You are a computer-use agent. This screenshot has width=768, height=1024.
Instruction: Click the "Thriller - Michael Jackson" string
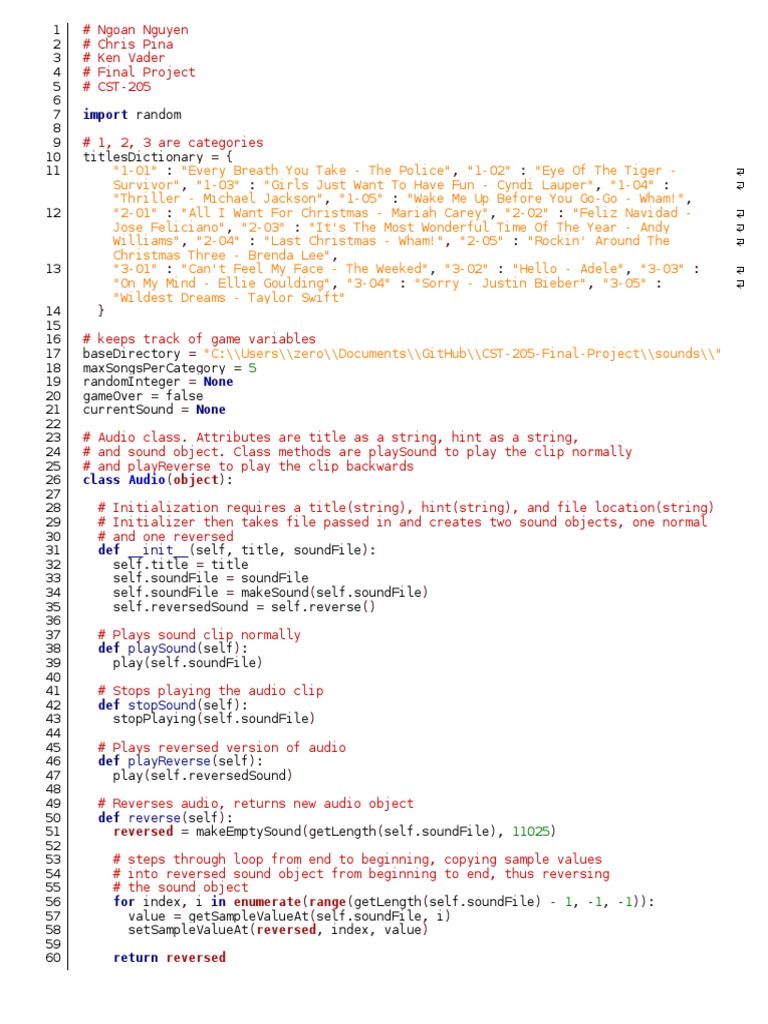pyautogui.click(x=218, y=199)
